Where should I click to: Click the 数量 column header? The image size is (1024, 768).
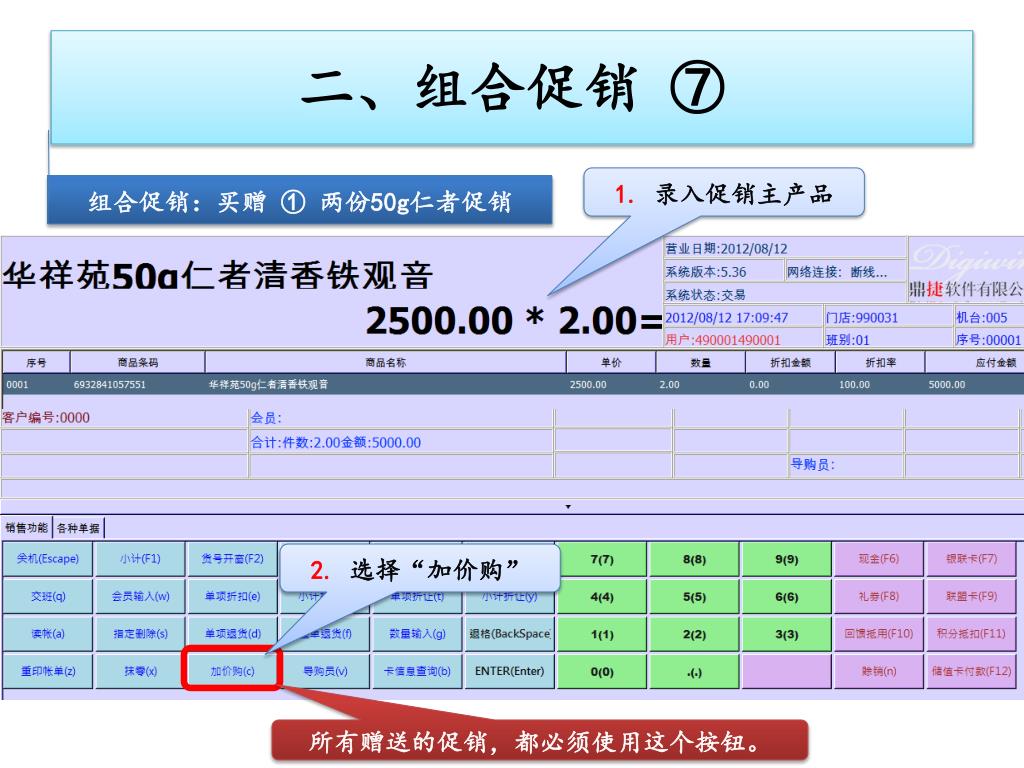(x=701, y=362)
